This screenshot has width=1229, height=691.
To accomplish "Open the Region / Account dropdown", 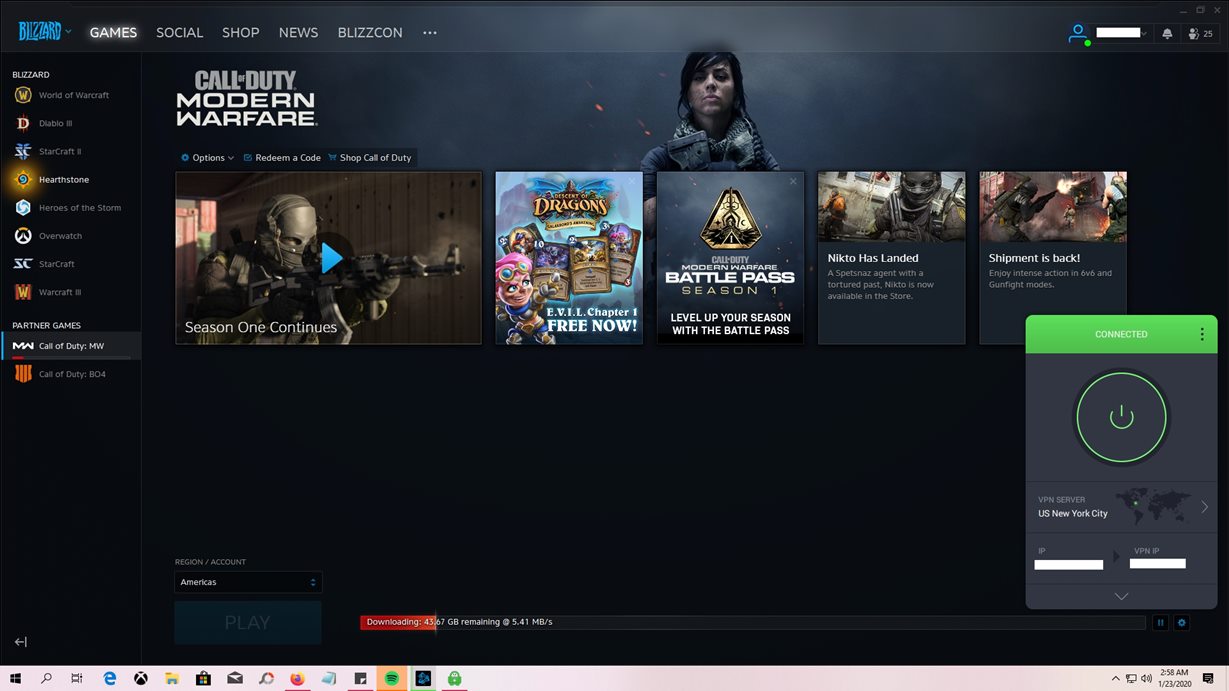I will 248,582.
